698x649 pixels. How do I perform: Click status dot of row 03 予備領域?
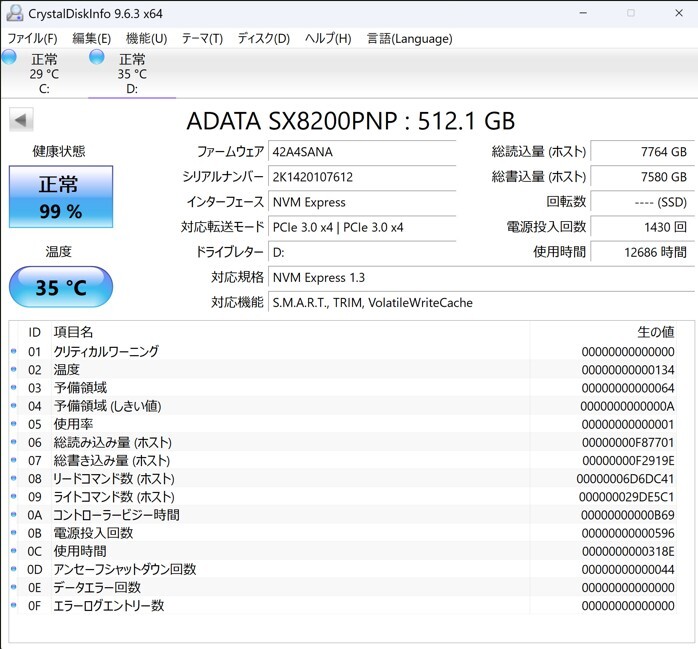[x=13, y=388]
